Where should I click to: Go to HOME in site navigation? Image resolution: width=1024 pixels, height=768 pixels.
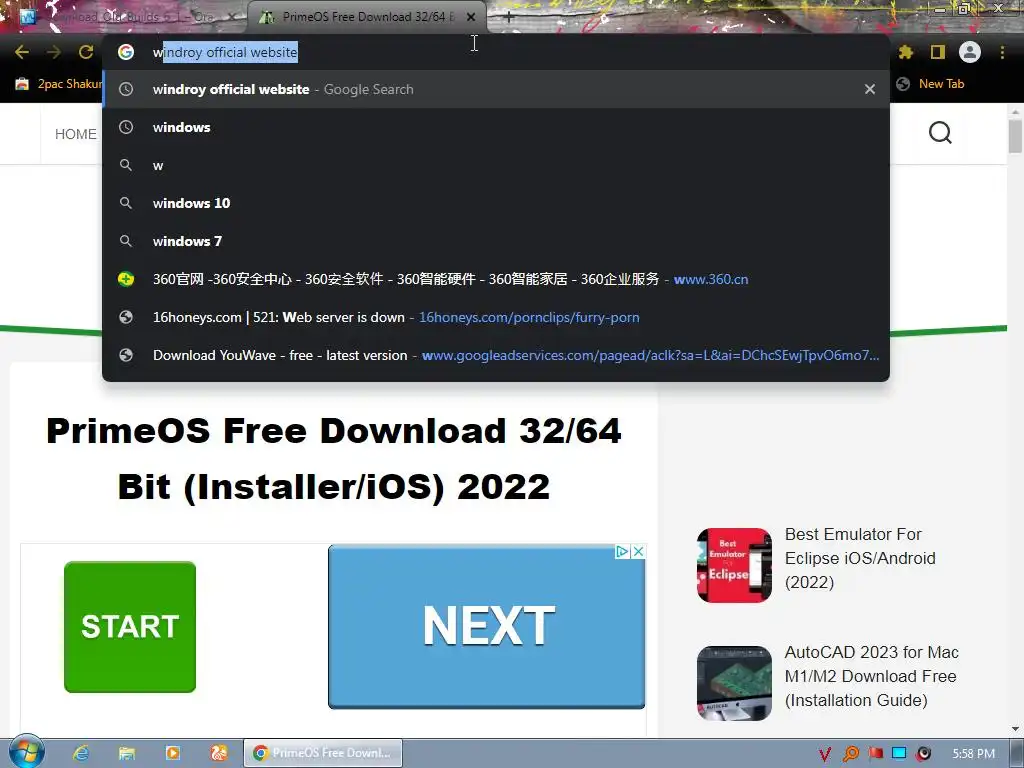[x=76, y=134]
